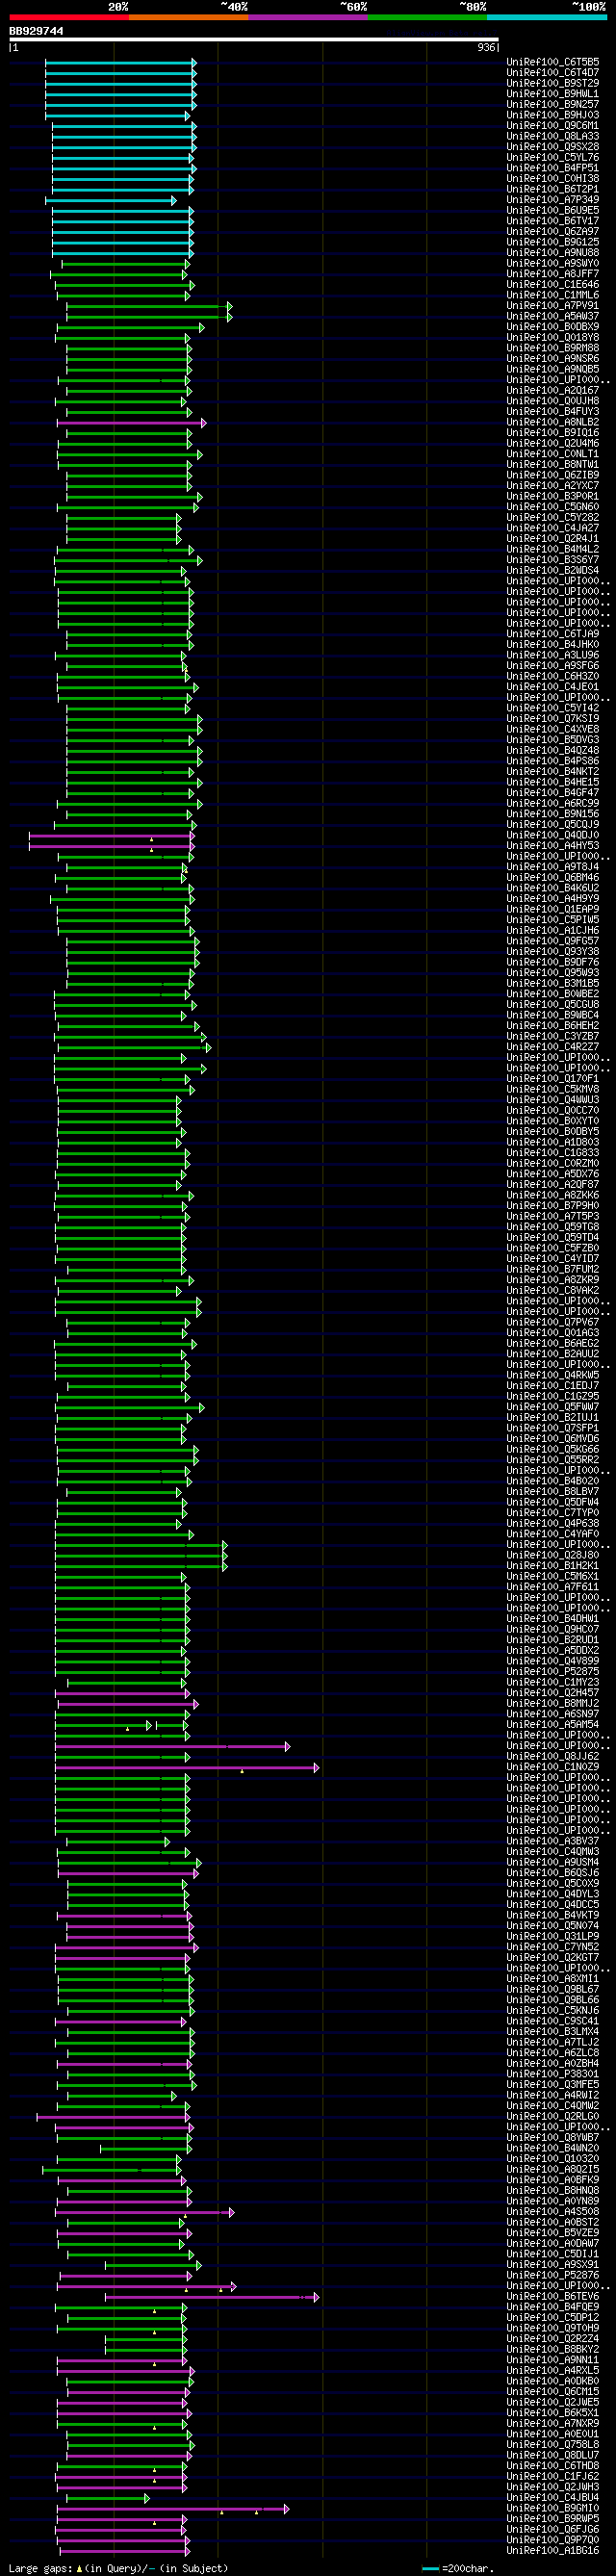Select hit label UniRef100_P52876
The height and width of the screenshot is (2576, 616).
[553, 2276]
